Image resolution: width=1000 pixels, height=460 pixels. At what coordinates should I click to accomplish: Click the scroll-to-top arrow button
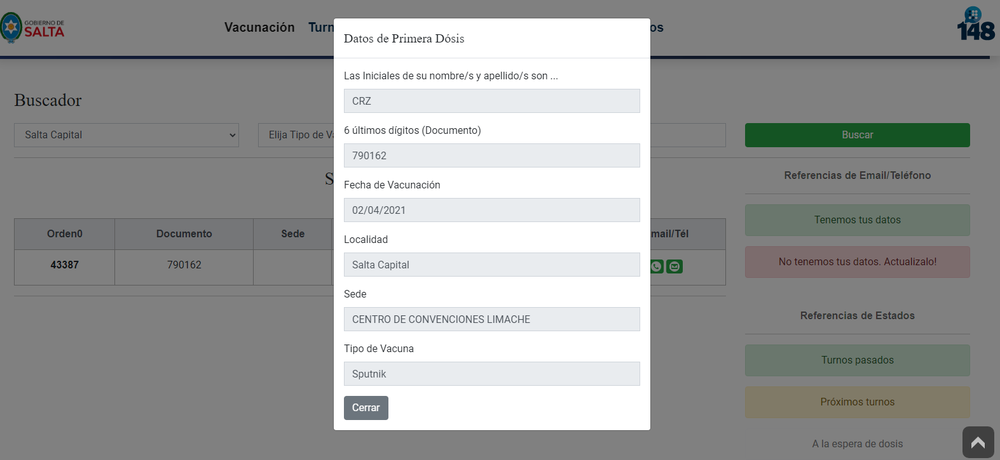pyautogui.click(x=978, y=442)
